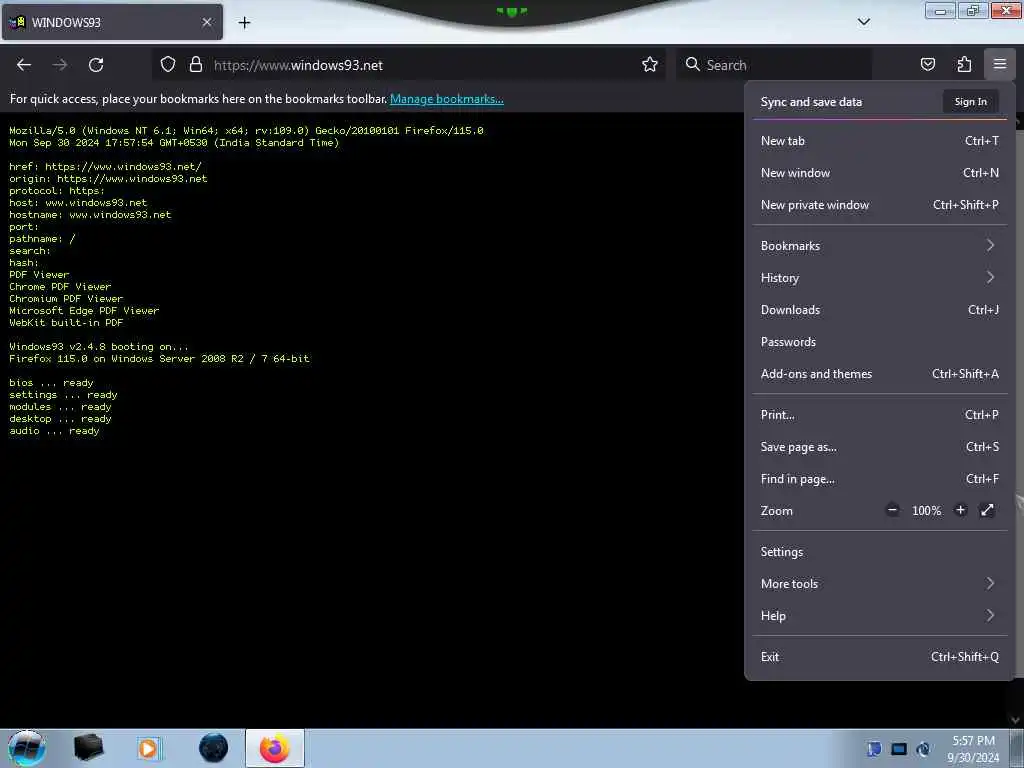Close the WINDOWS93 tab
The height and width of the screenshot is (768, 1024).
206,22
